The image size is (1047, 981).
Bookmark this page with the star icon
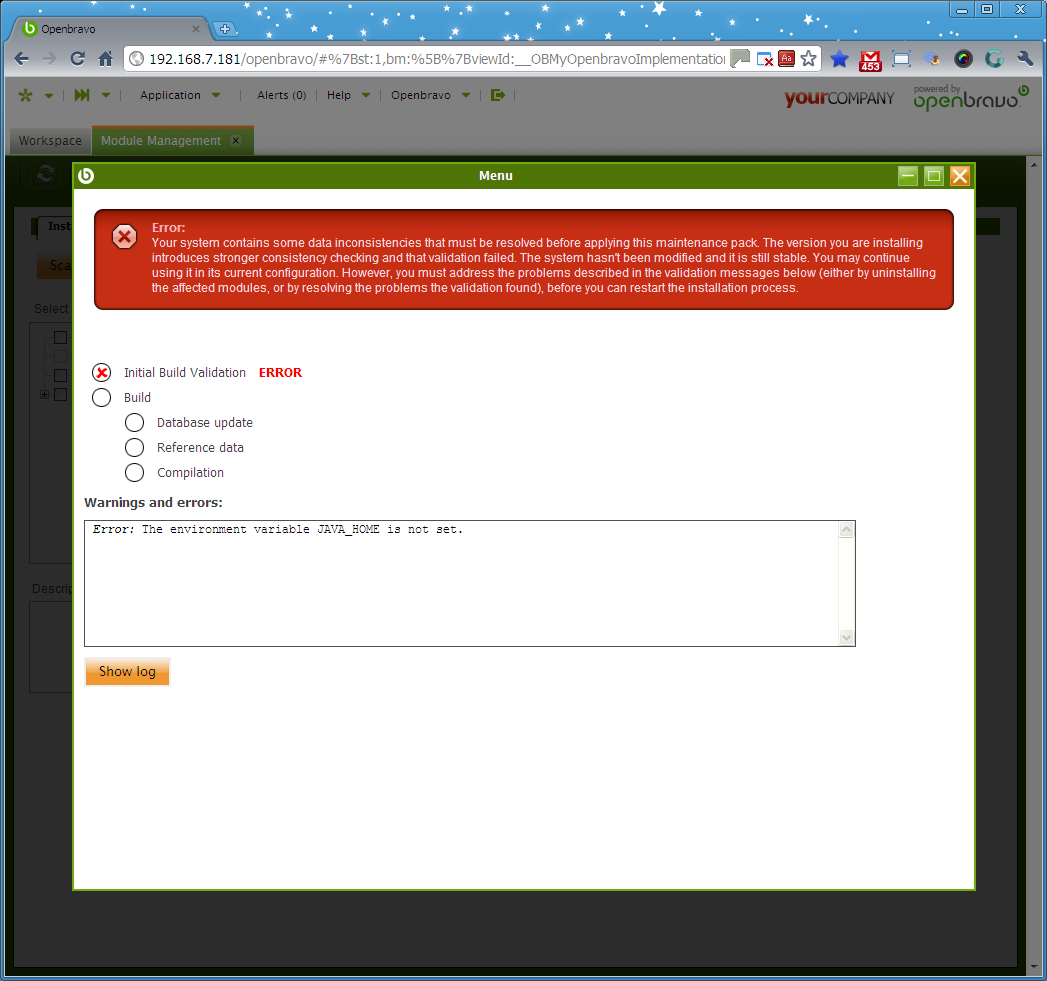click(x=809, y=59)
